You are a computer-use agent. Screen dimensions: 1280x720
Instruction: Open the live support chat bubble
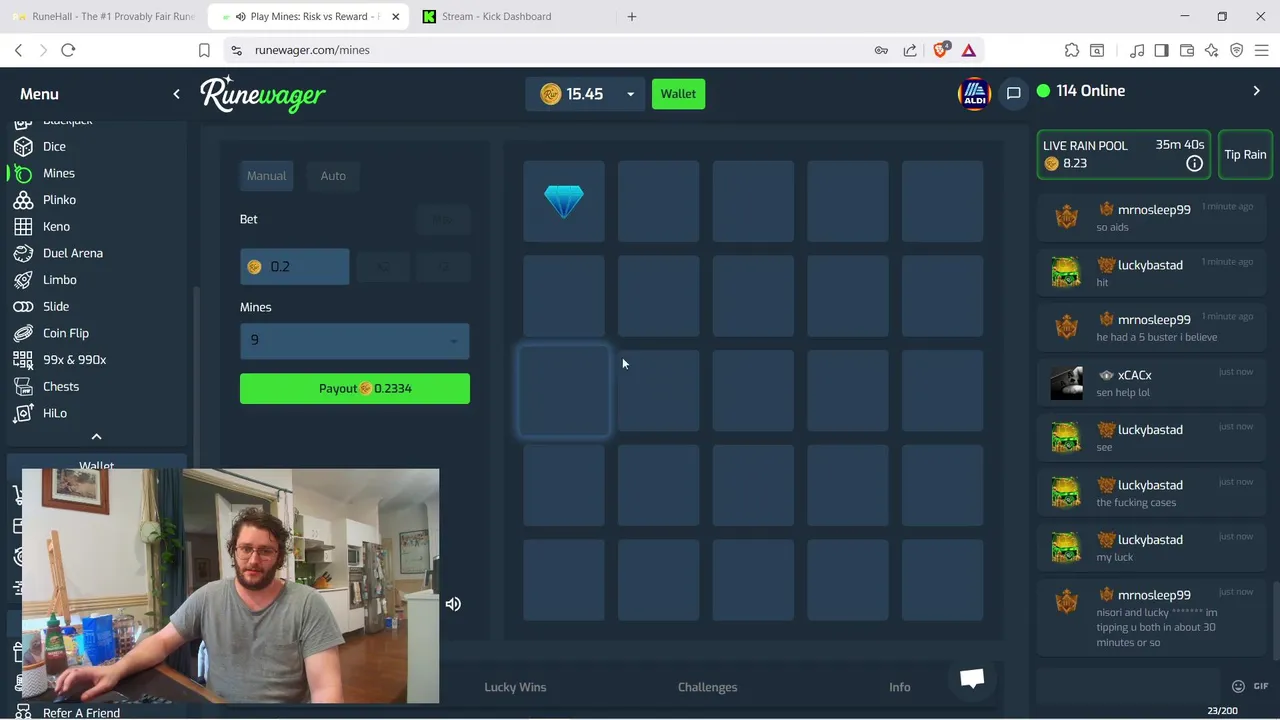point(972,679)
